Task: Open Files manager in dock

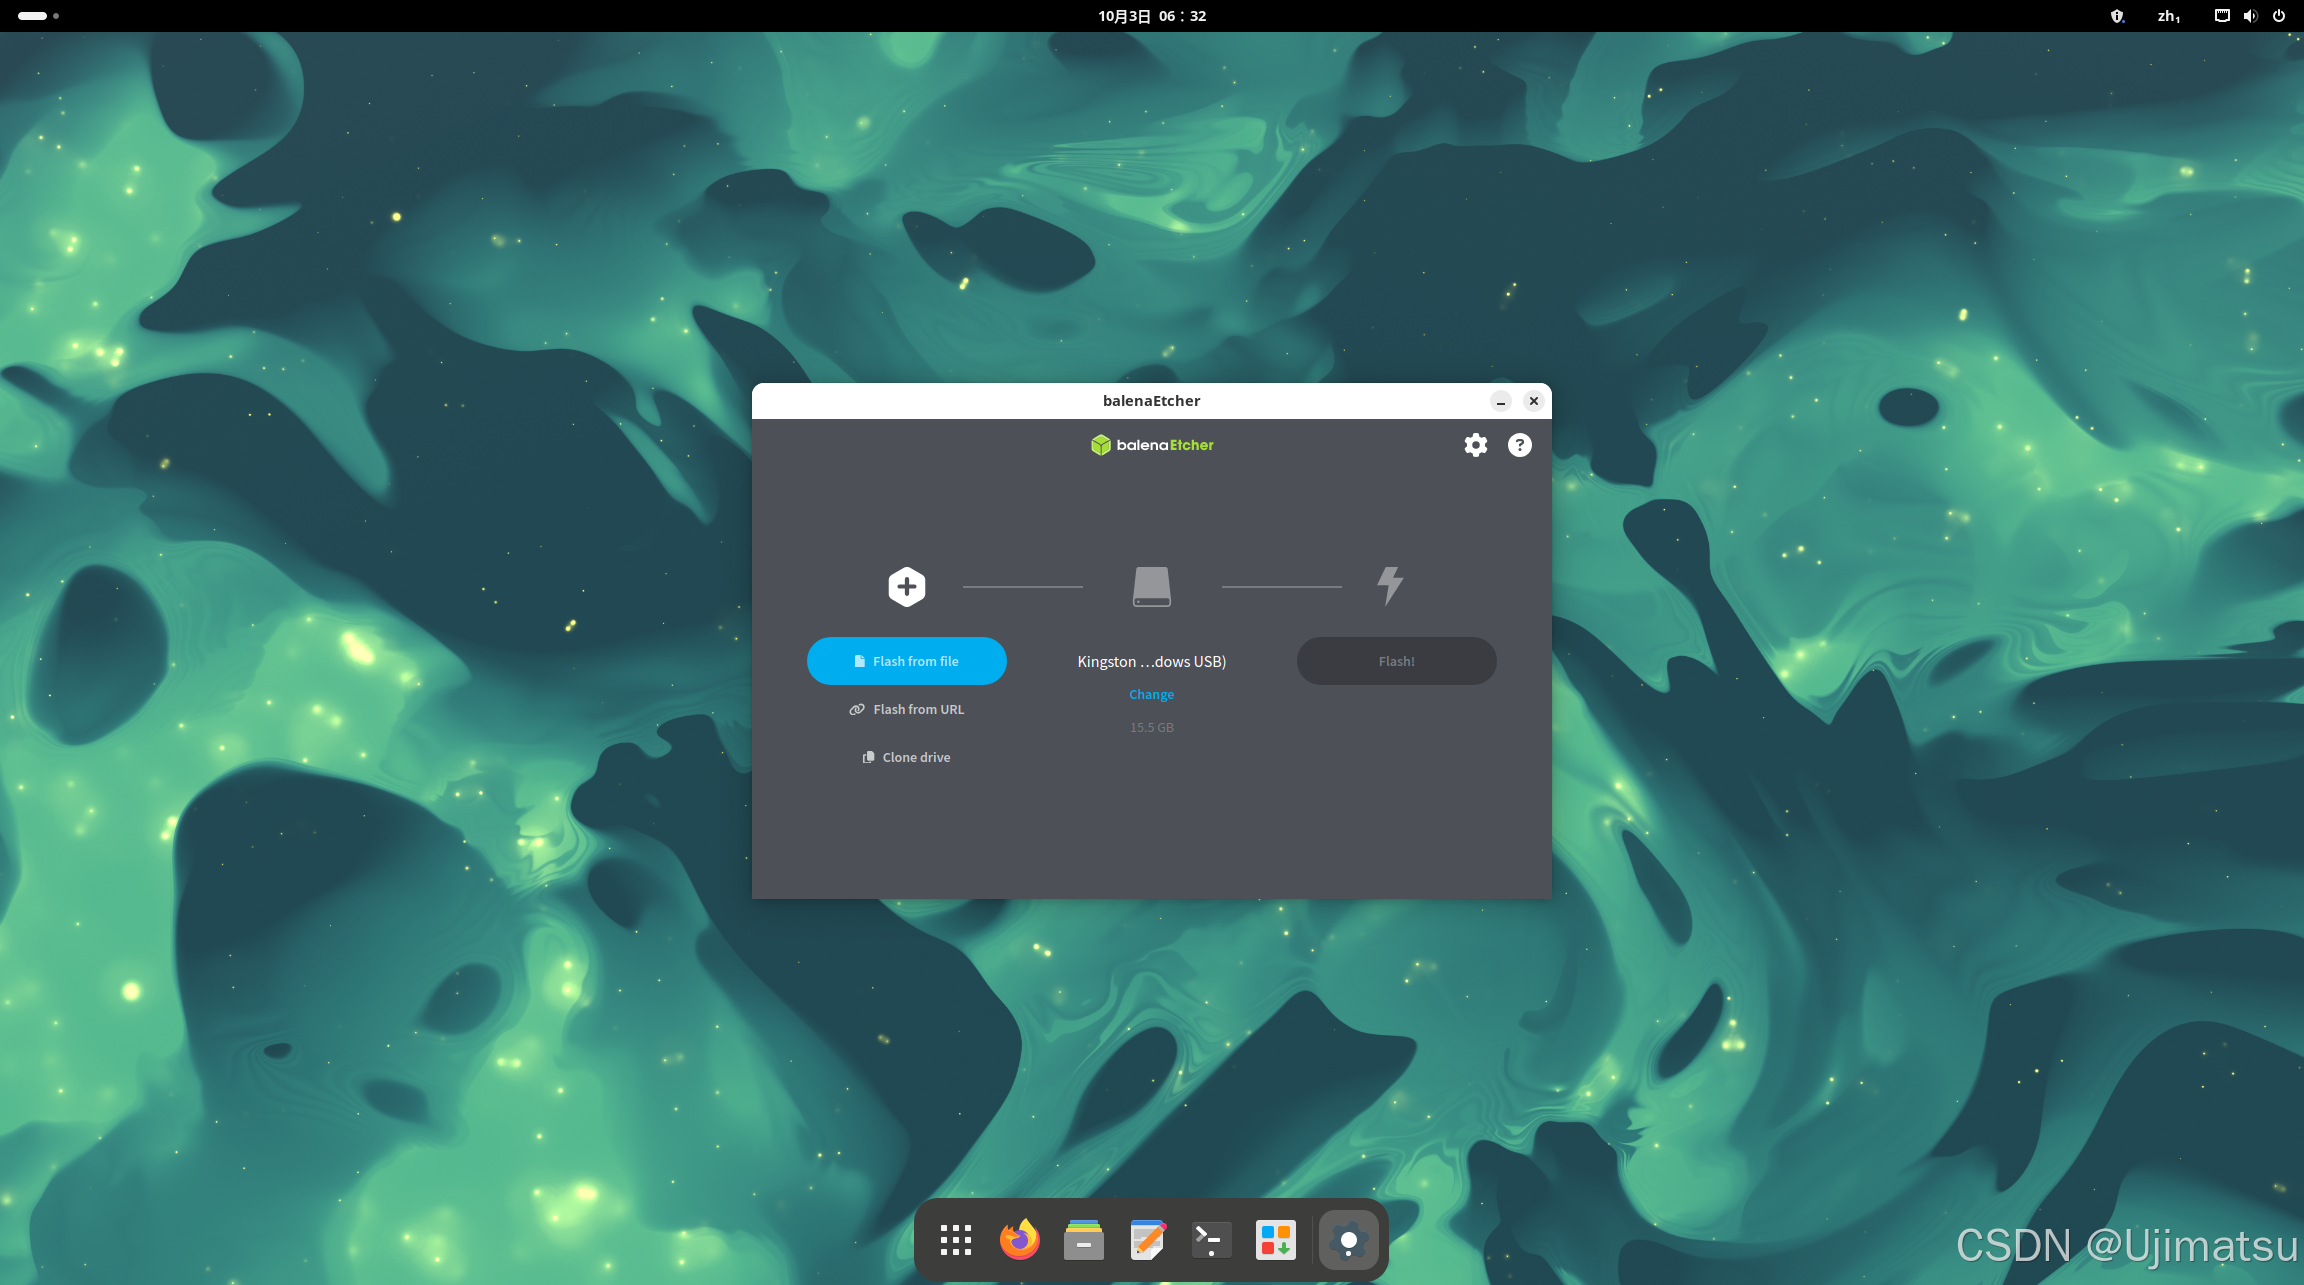Action: point(1083,1241)
